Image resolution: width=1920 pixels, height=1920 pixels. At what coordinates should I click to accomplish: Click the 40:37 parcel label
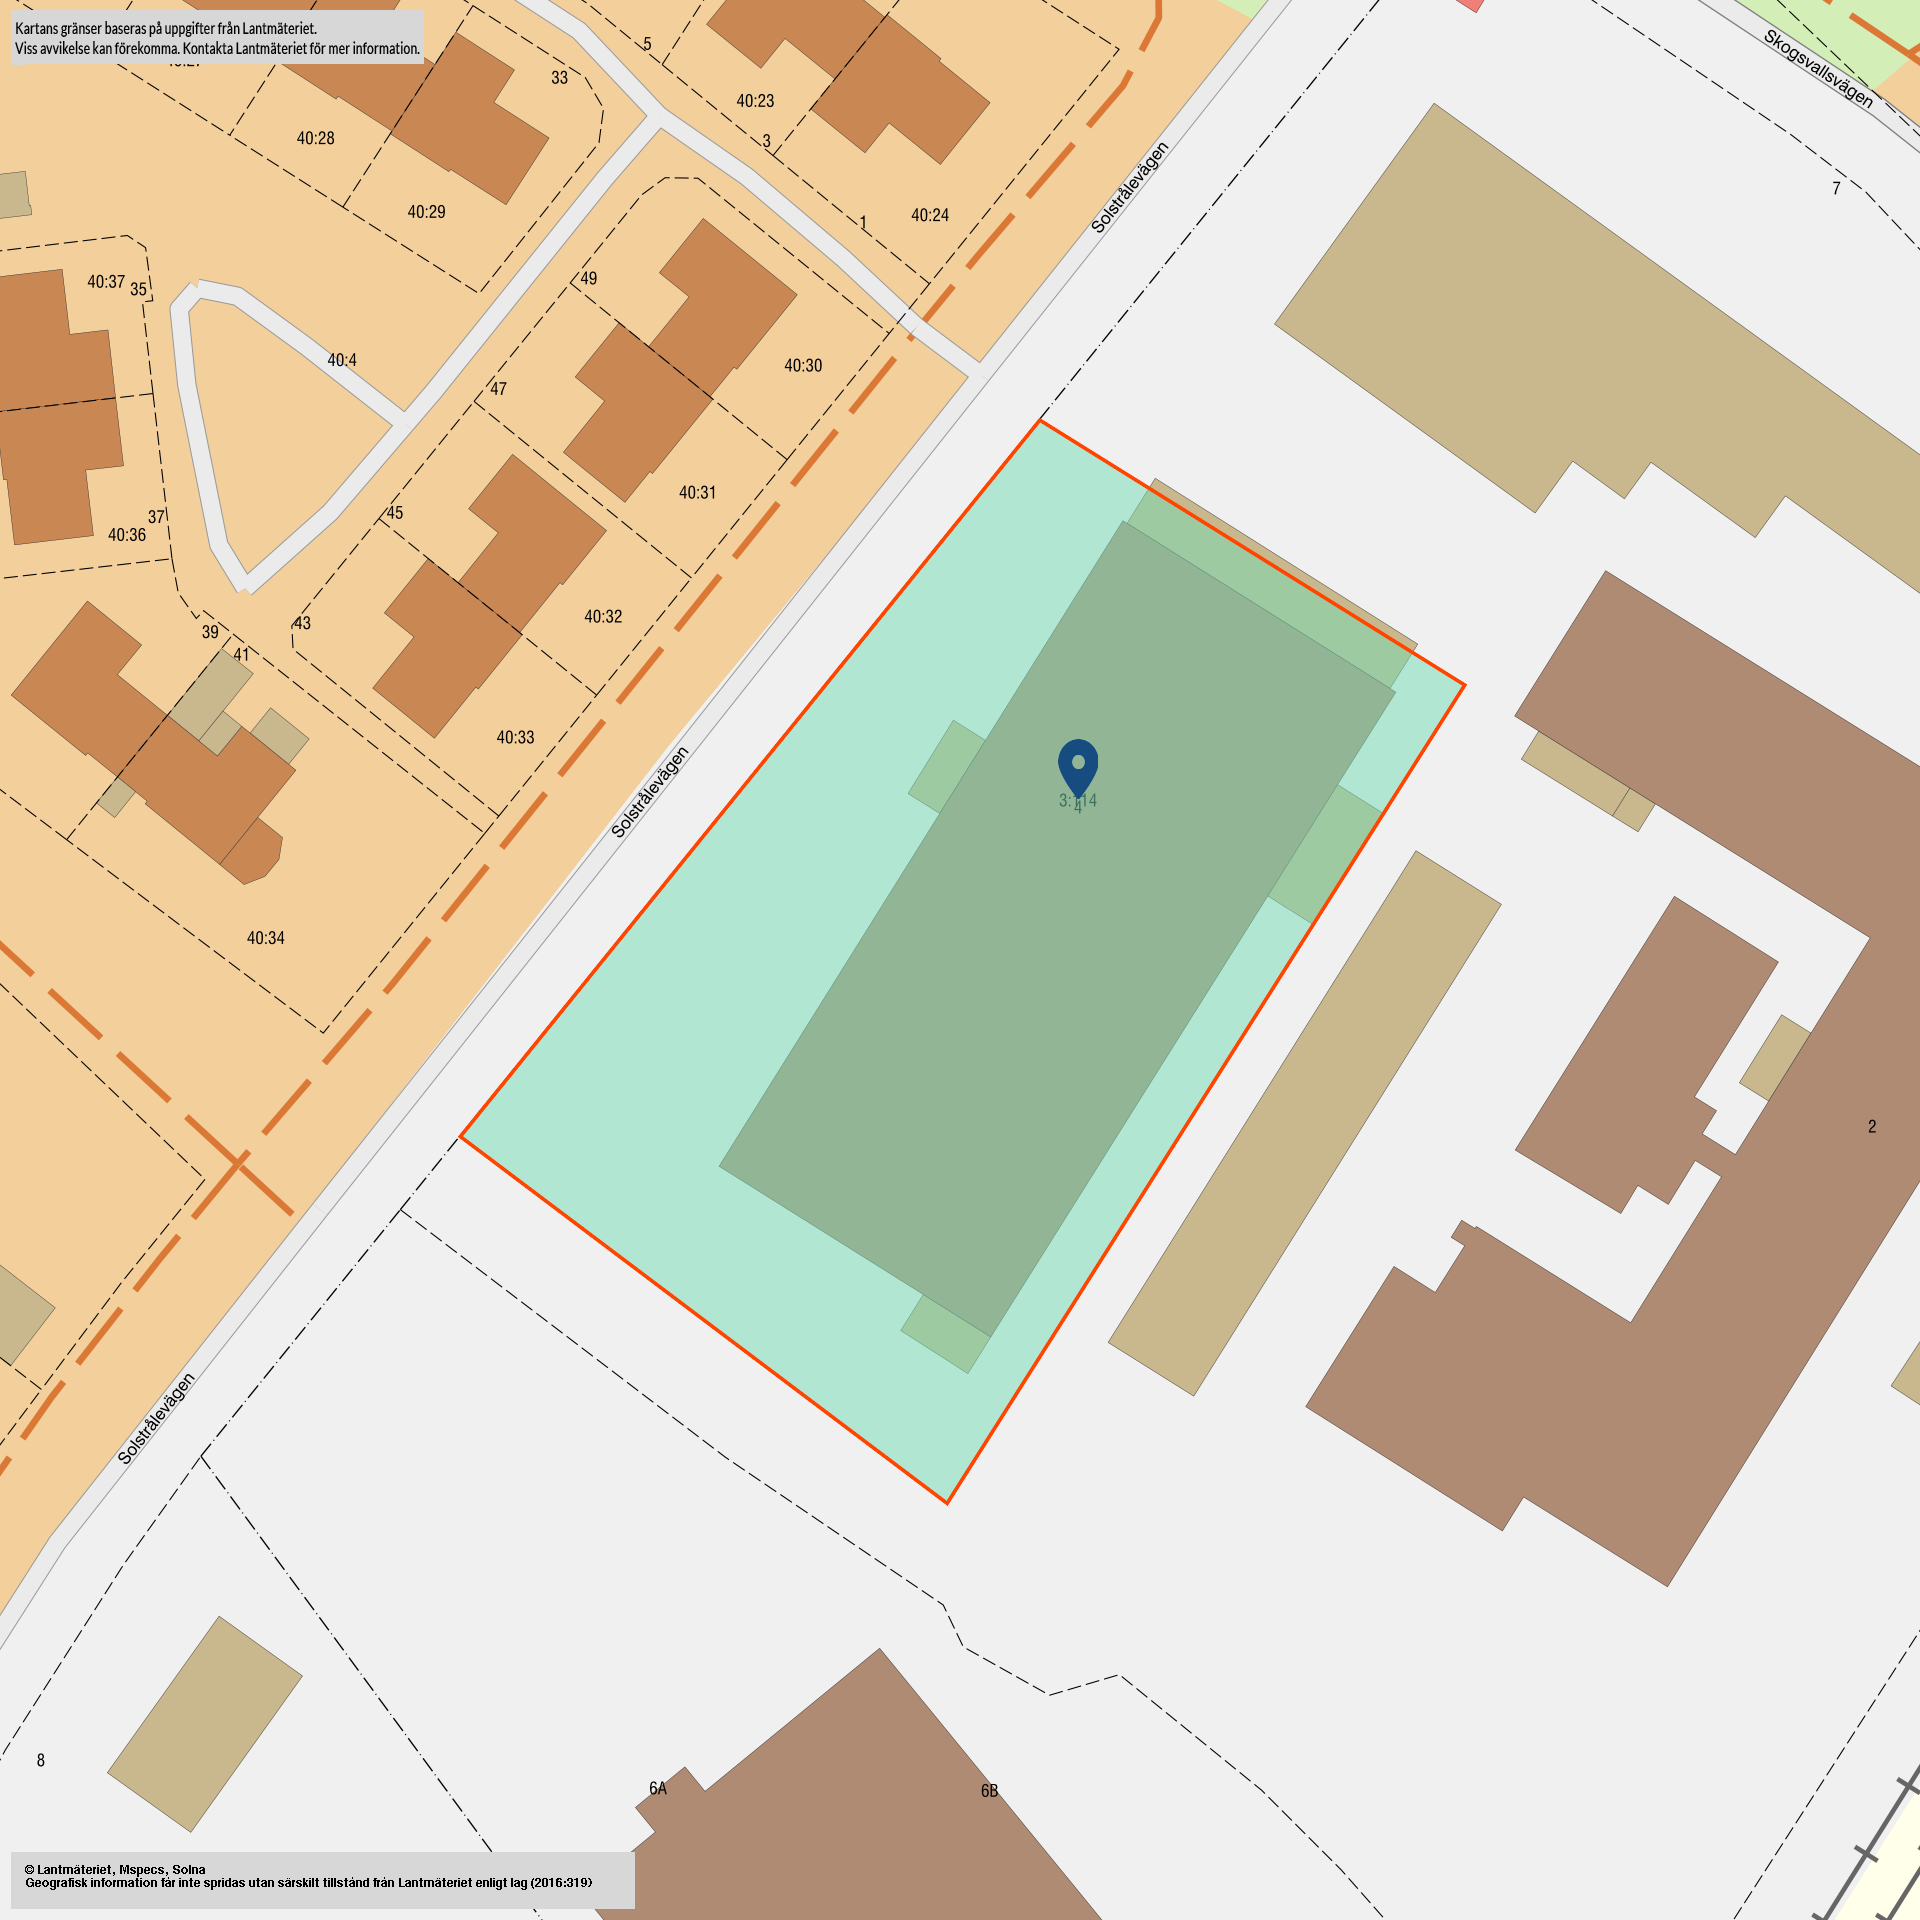coord(106,282)
